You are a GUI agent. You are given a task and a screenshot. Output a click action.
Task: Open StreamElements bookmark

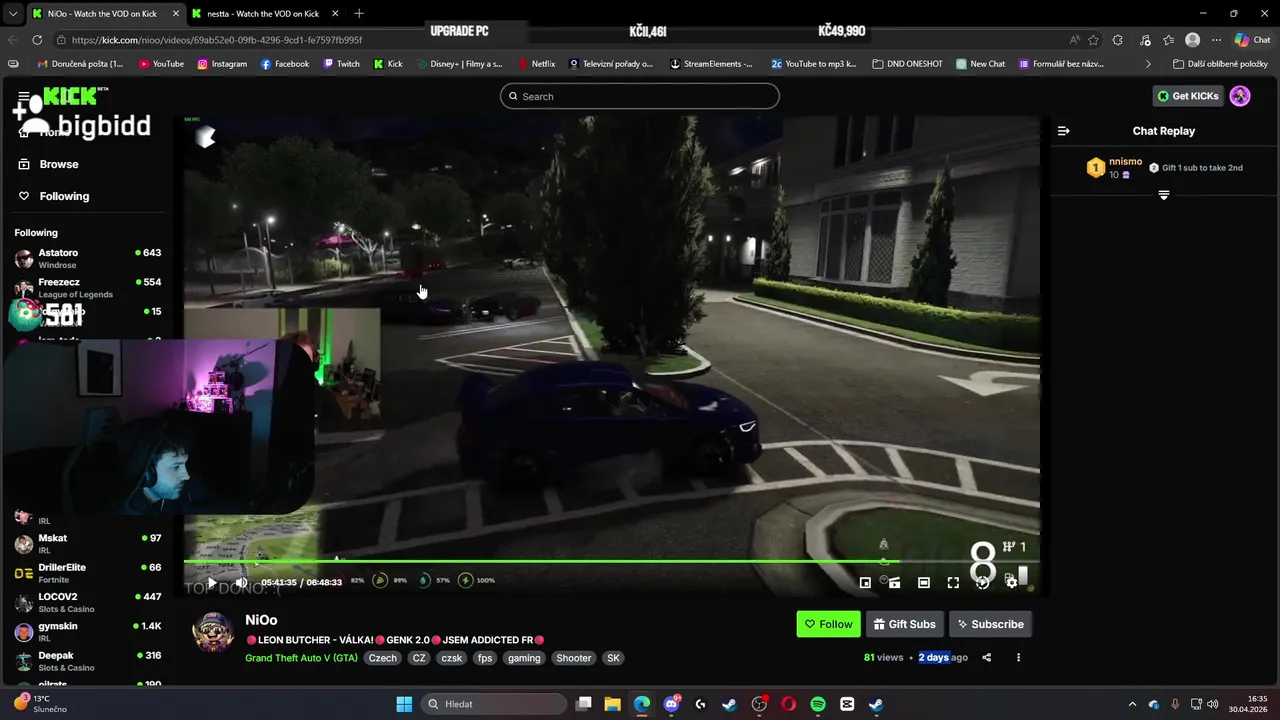[711, 64]
